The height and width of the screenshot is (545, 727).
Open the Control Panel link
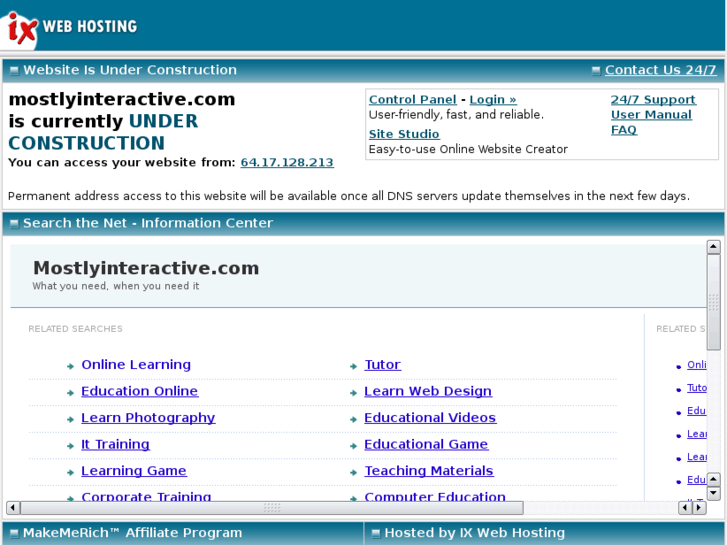(x=413, y=99)
